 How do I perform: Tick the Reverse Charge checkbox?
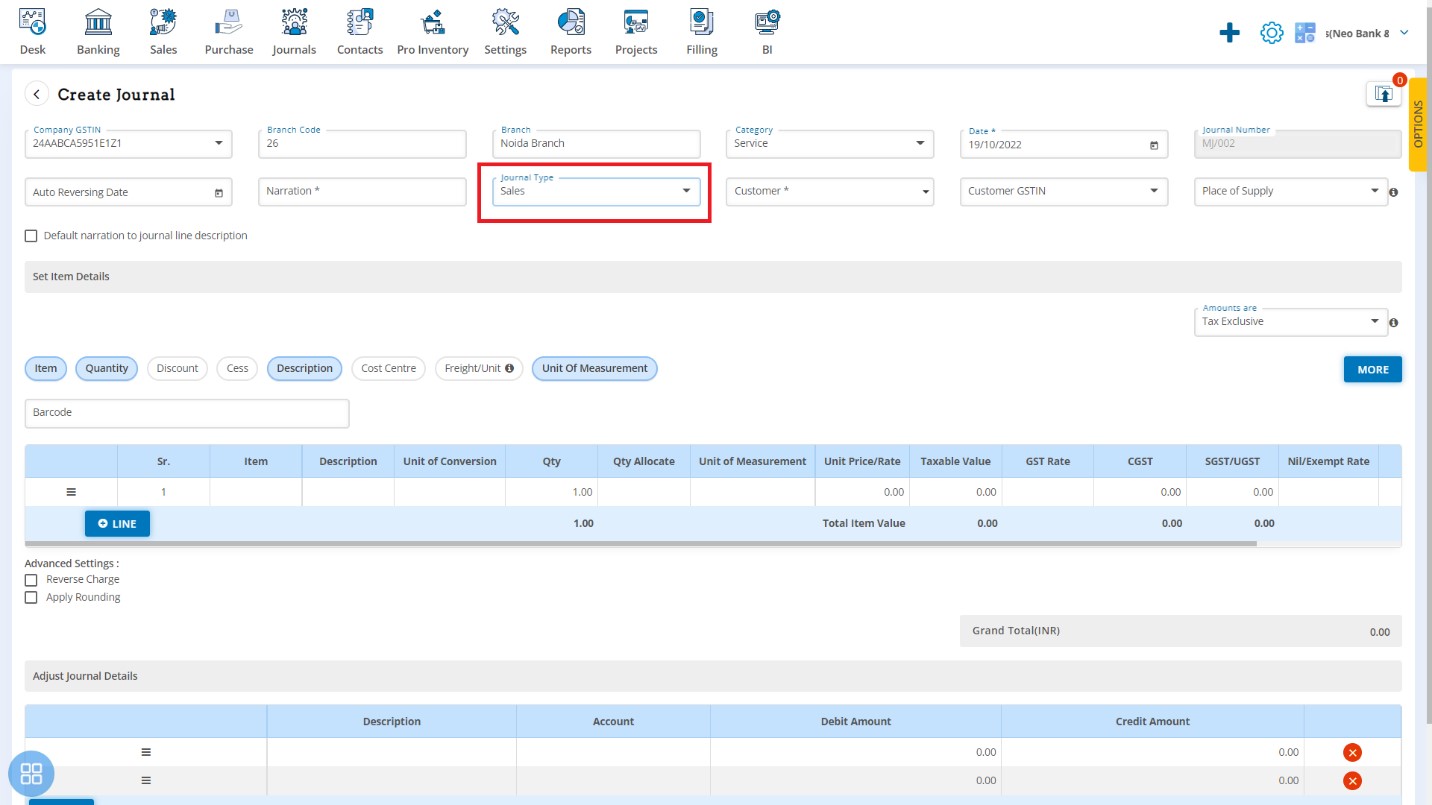[31, 580]
